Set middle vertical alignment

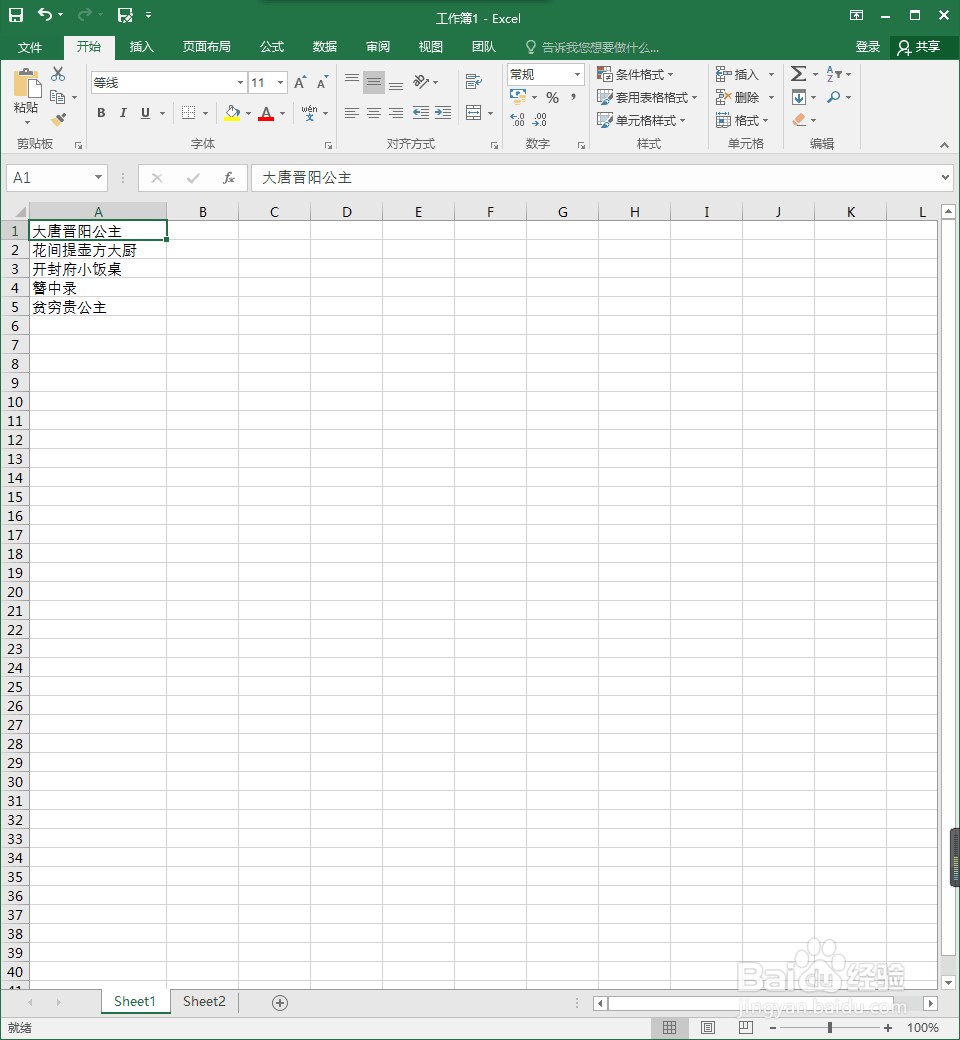[374, 82]
